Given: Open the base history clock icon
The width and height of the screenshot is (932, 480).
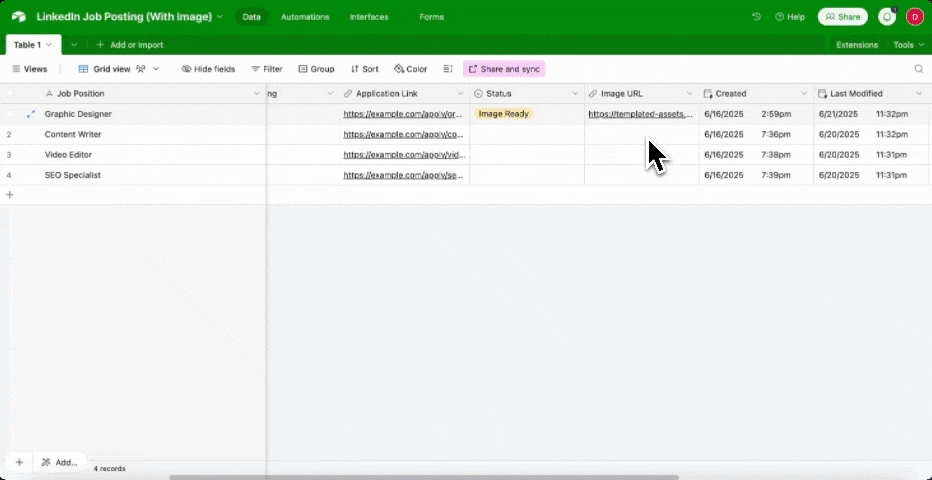Looking at the screenshot, I should (x=756, y=17).
